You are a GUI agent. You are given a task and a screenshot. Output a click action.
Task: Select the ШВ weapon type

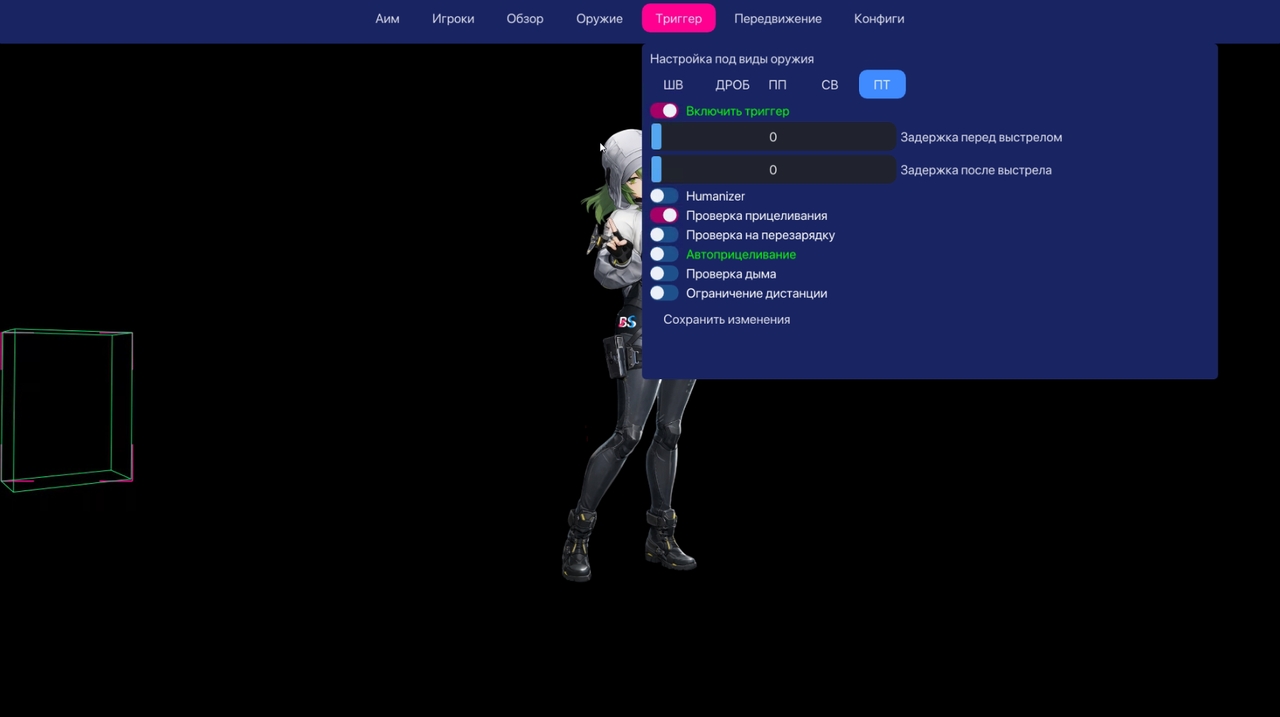click(x=673, y=85)
